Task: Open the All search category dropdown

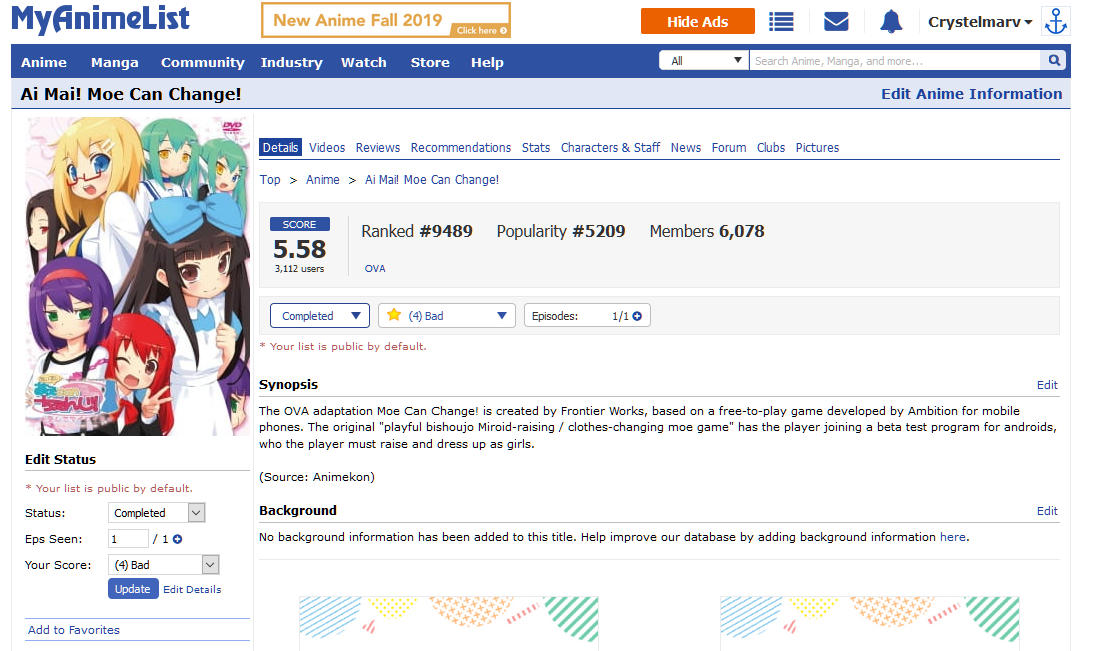Action: click(703, 61)
